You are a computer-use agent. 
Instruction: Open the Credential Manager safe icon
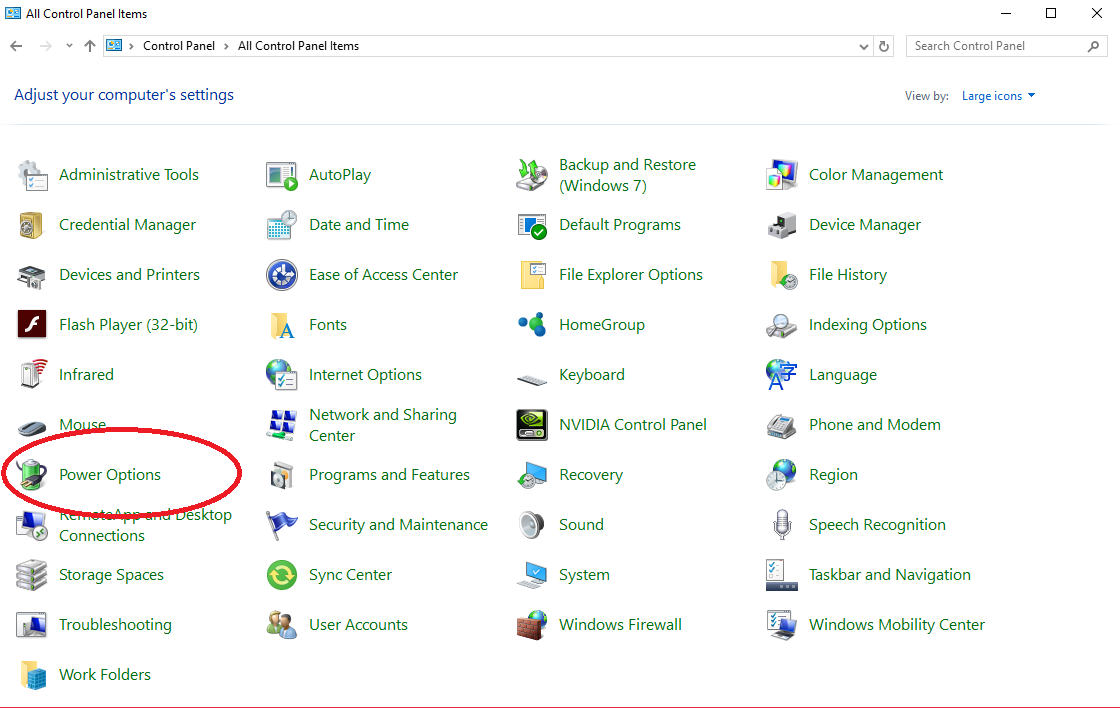(x=32, y=225)
